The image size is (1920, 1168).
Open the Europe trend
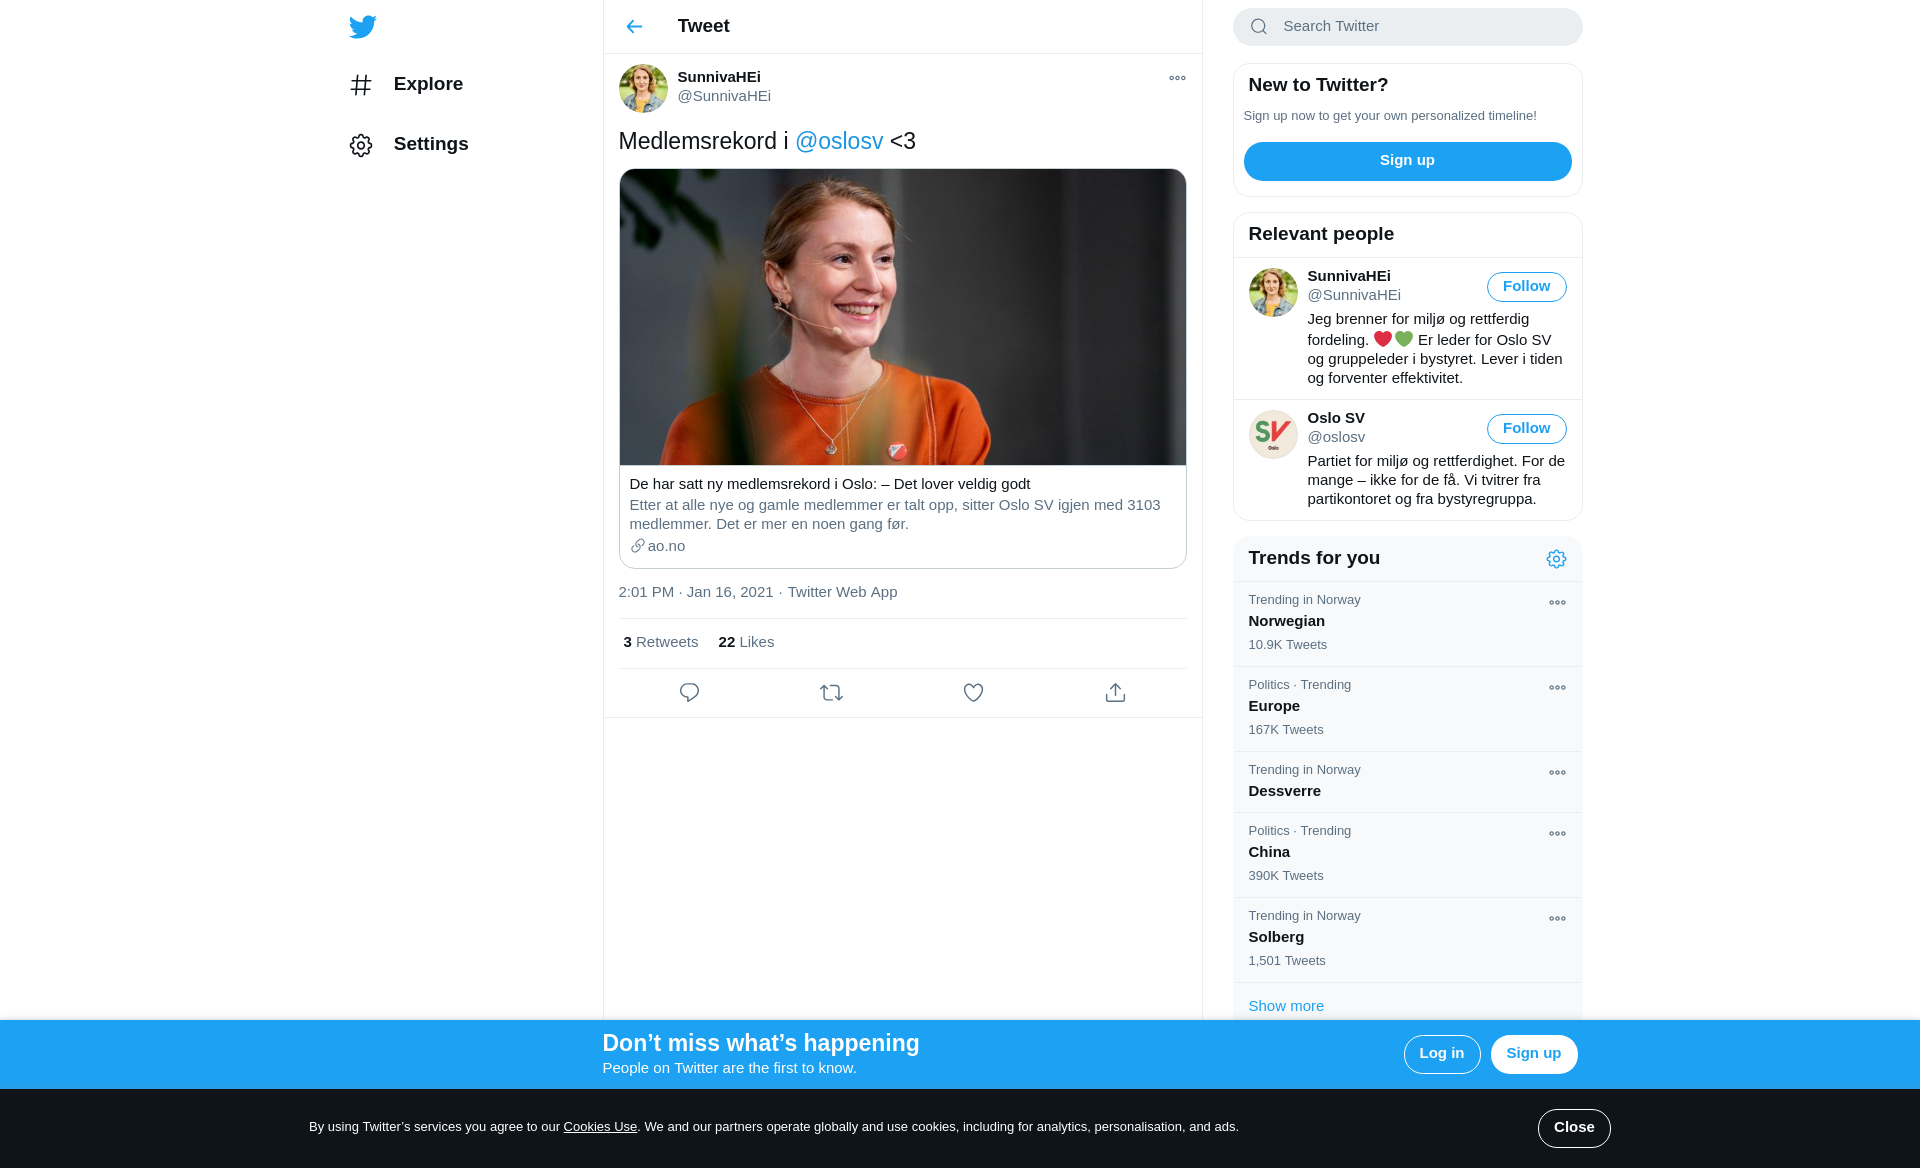tap(1407, 709)
